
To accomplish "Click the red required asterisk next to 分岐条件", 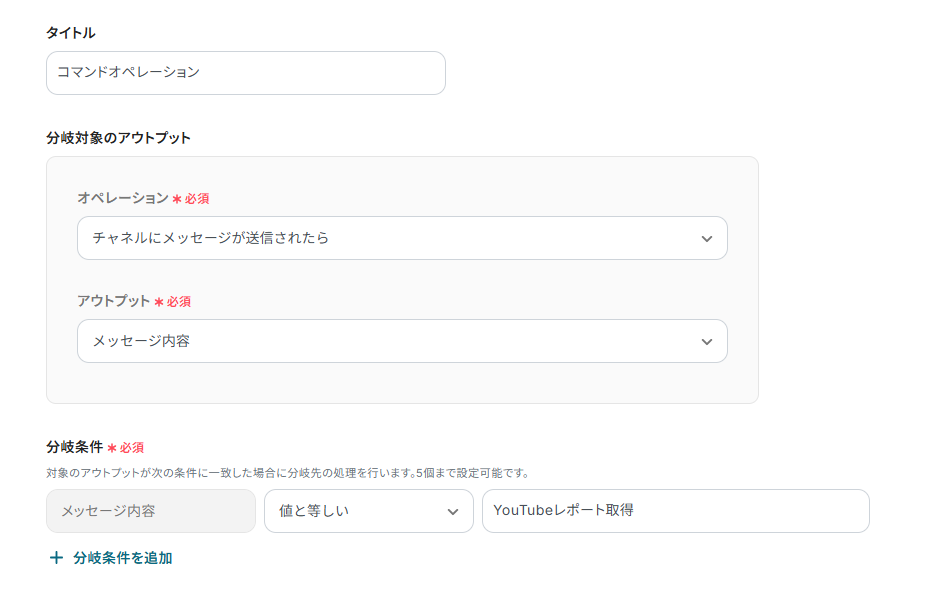I will click(x=112, y=448).
